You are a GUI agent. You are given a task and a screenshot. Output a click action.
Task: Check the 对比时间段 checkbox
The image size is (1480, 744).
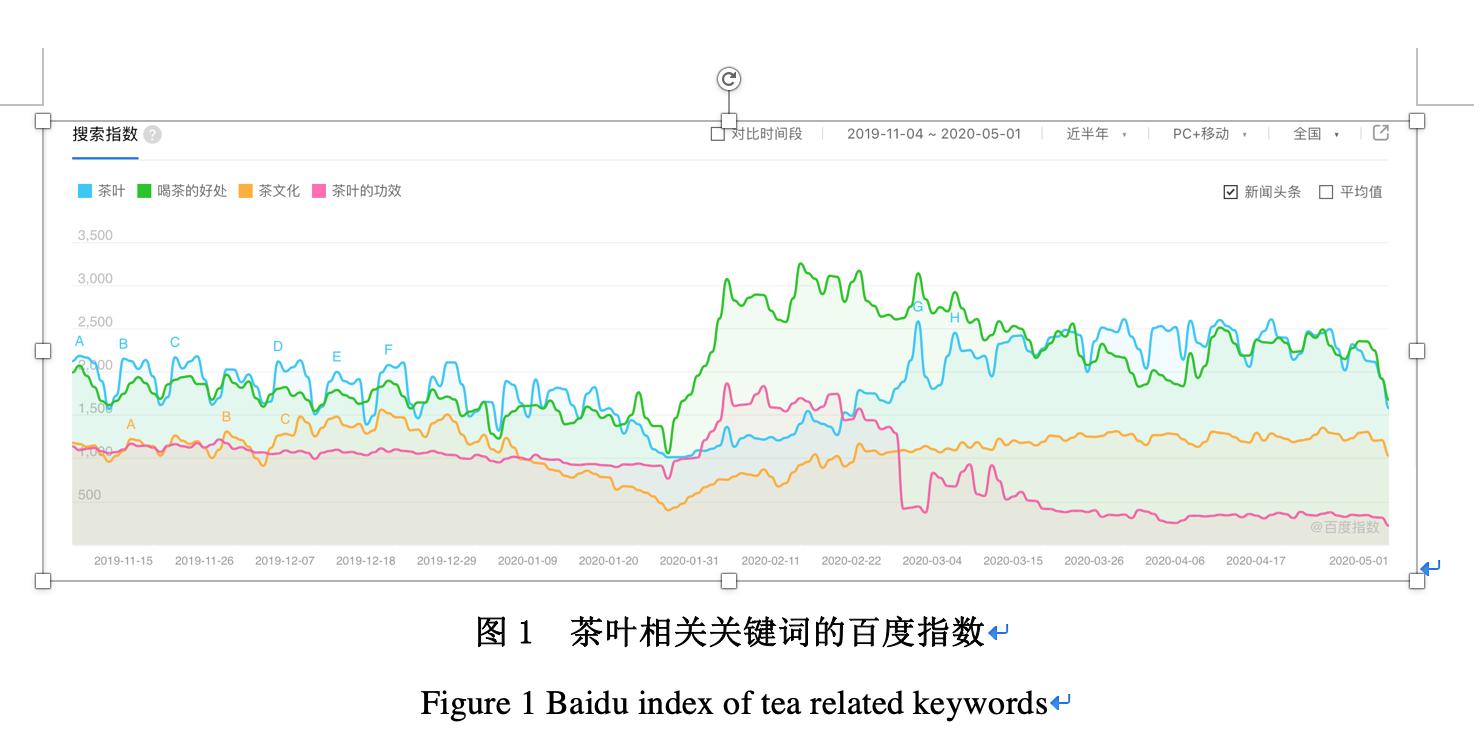click(717, 133)
